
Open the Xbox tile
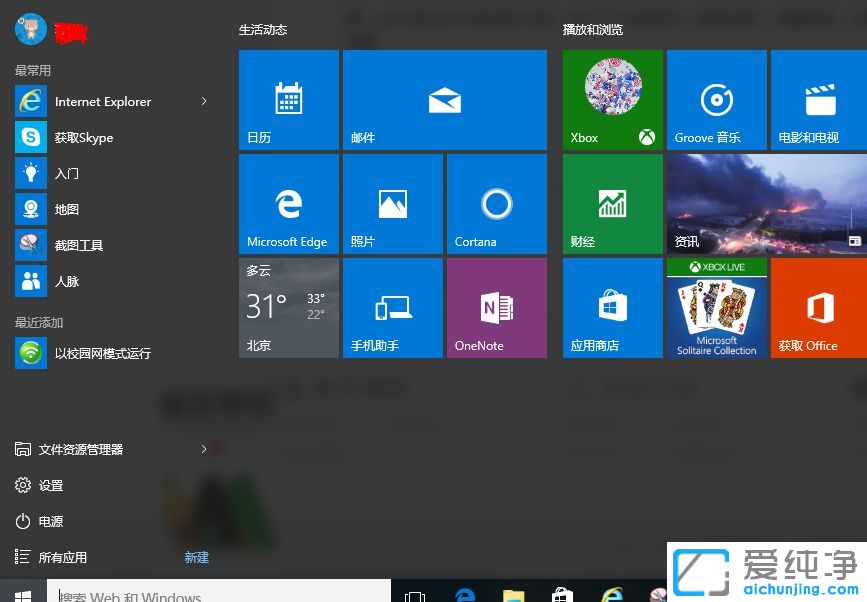[x=611, y=99]
